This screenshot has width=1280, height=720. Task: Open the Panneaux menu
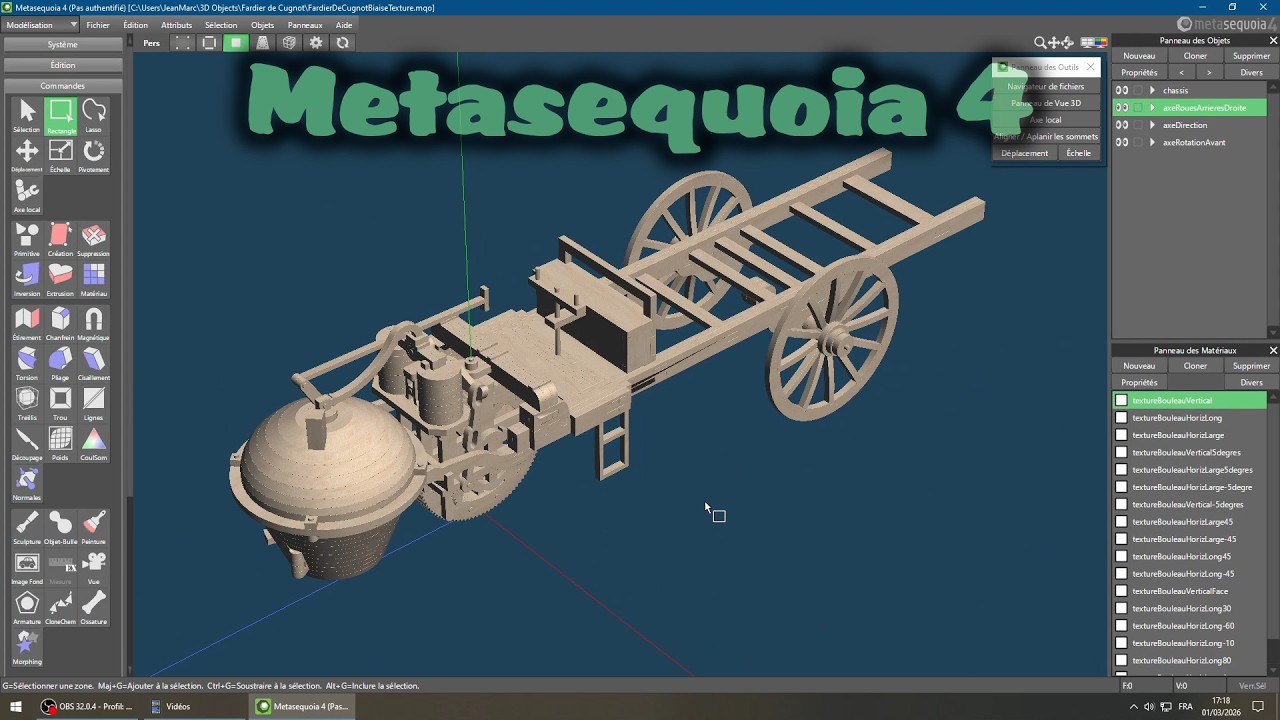click(305, 25)
